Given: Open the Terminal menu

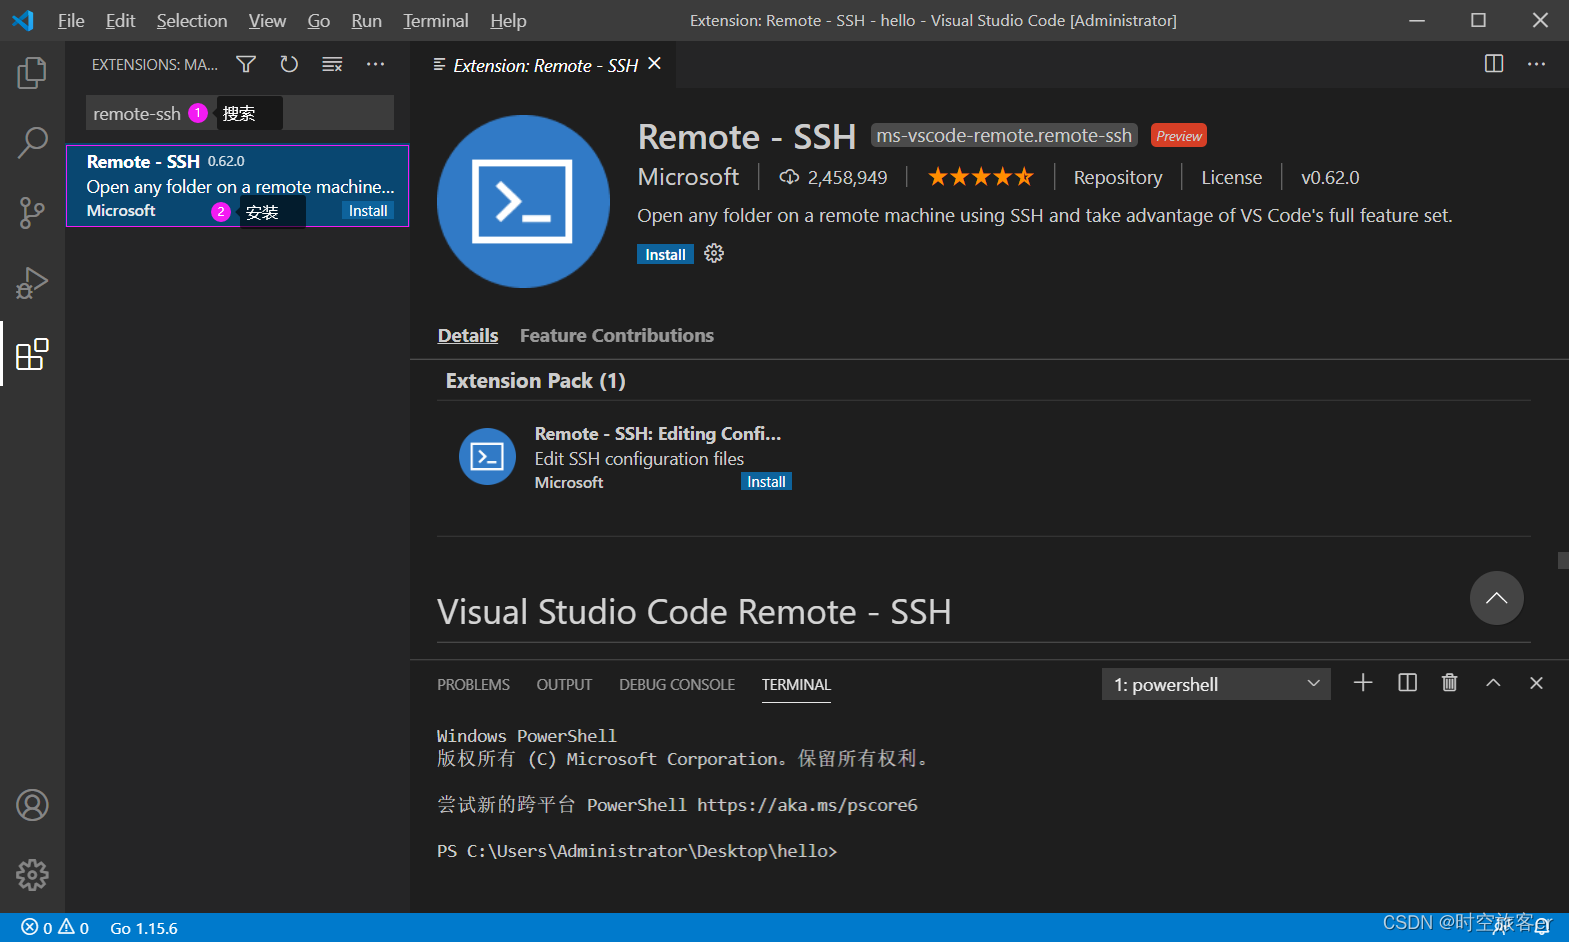Looking at the screenshot, I should 436,21.
